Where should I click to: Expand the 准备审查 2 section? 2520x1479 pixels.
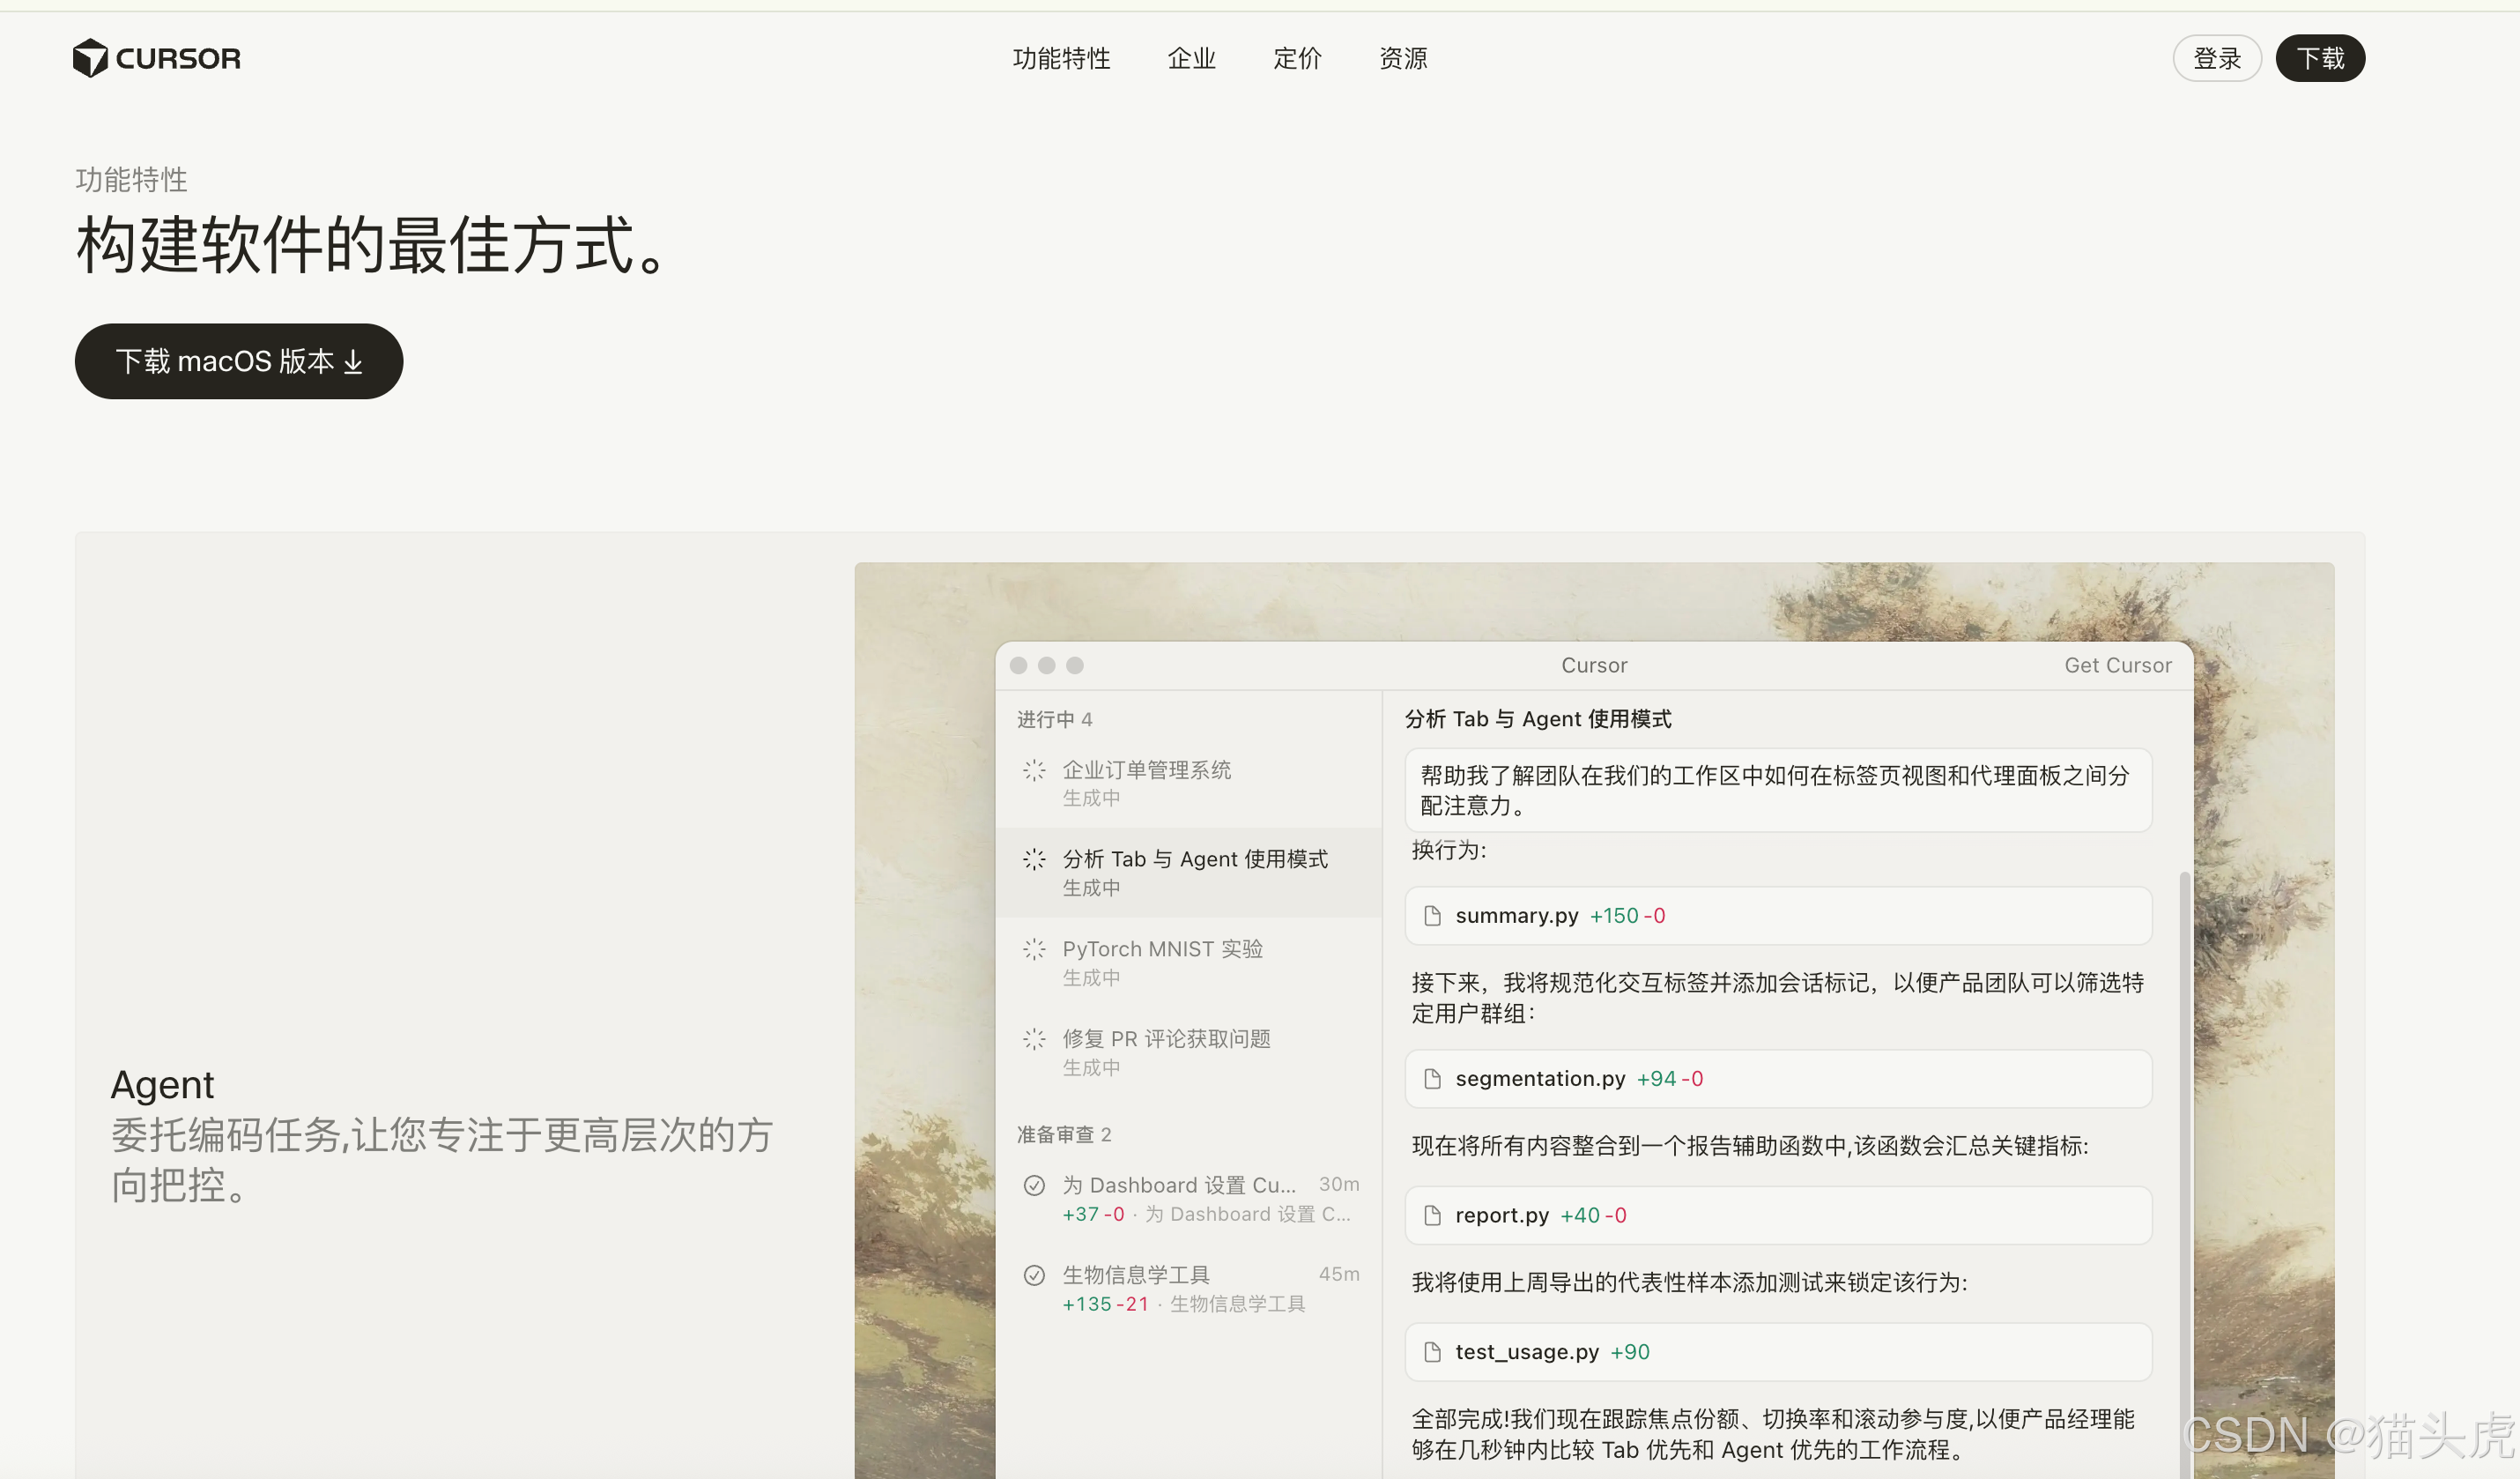click(1063, 1135)
